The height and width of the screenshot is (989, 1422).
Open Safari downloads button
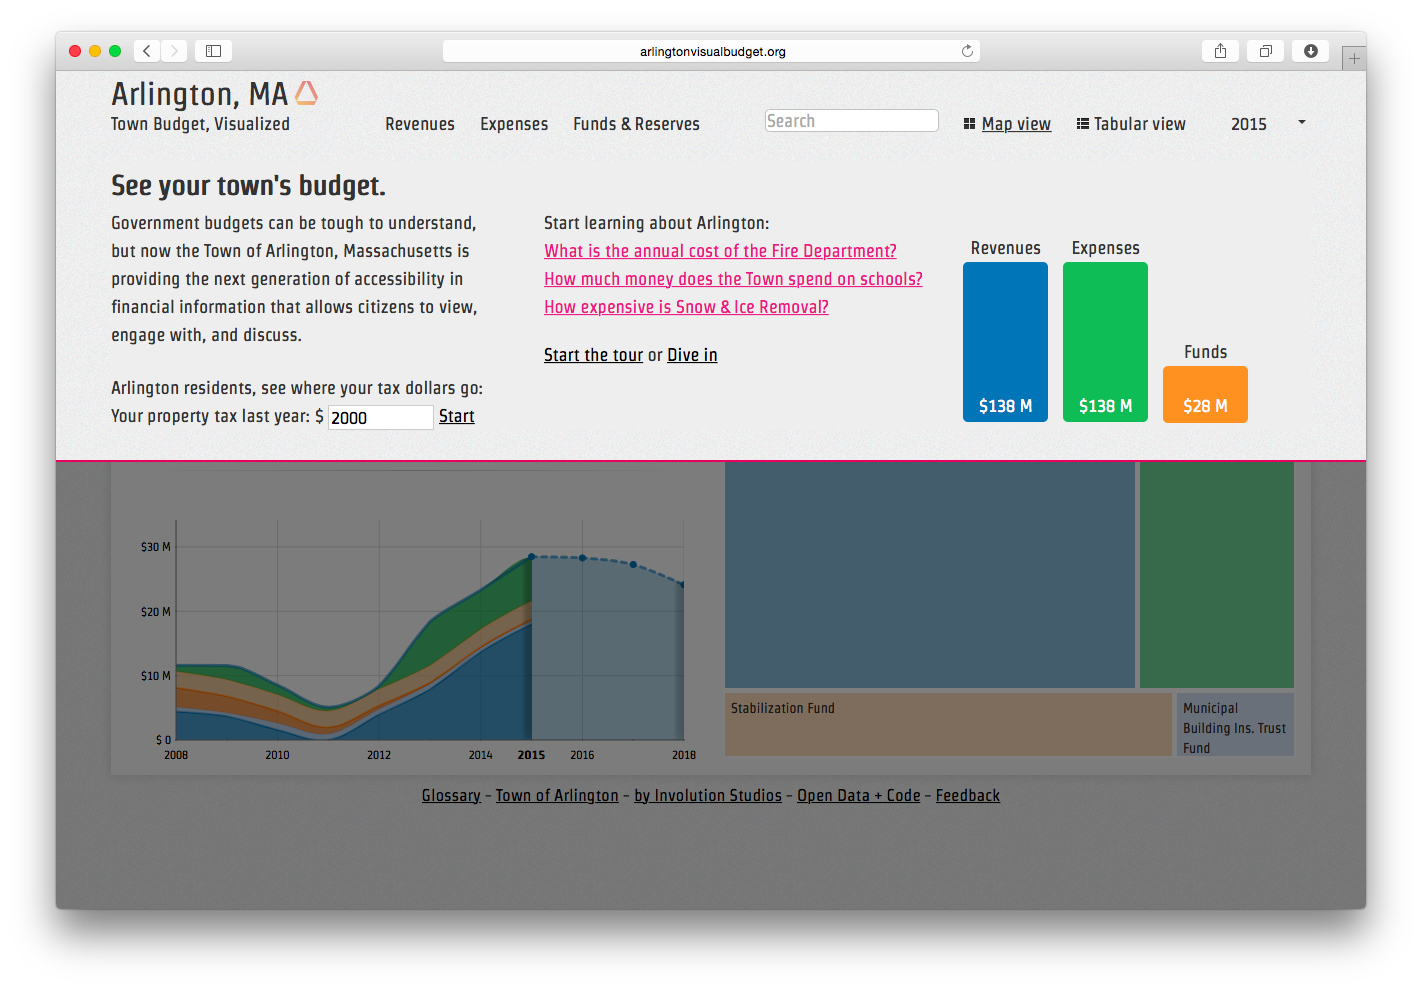1310,51
